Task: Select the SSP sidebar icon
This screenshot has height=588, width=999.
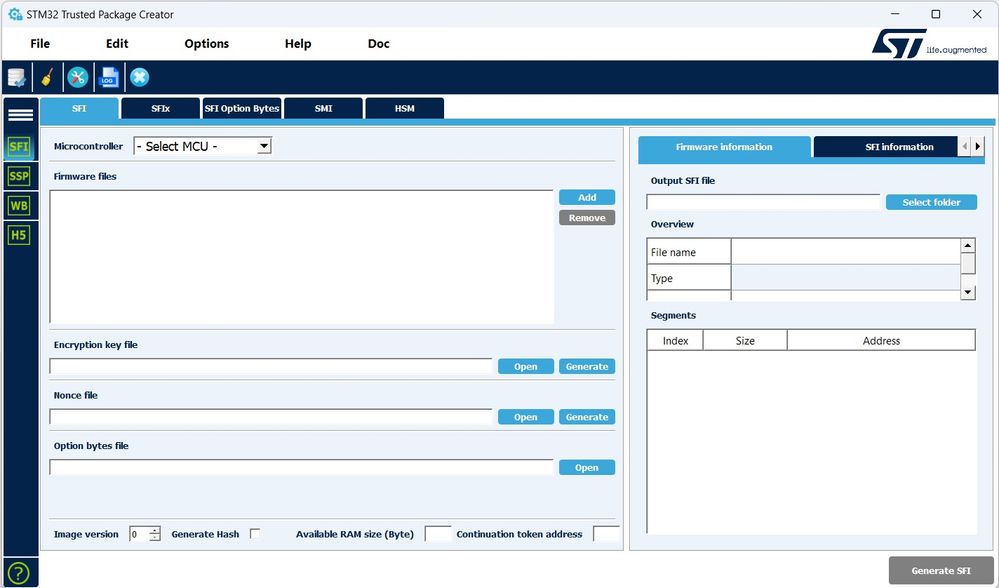Action: click(x=19, y=176)
